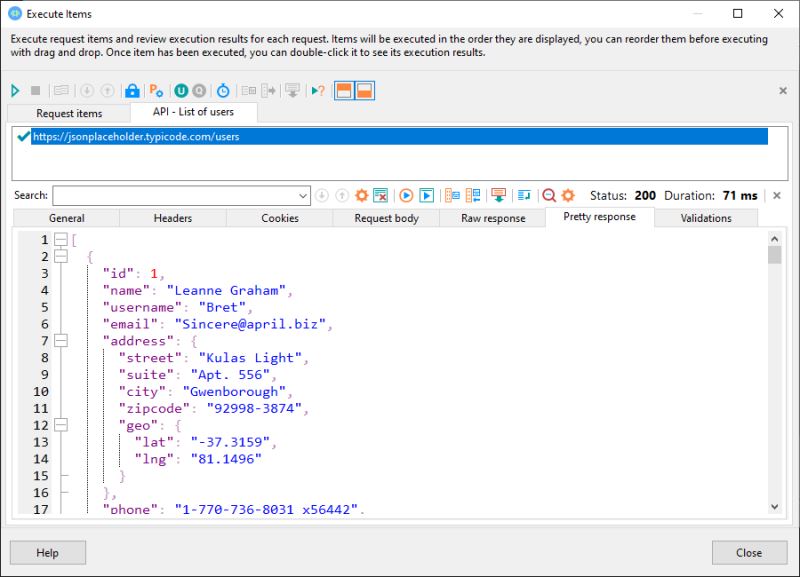
Task: Open the blue stopwatch timer icon
Action: point(223,91)
